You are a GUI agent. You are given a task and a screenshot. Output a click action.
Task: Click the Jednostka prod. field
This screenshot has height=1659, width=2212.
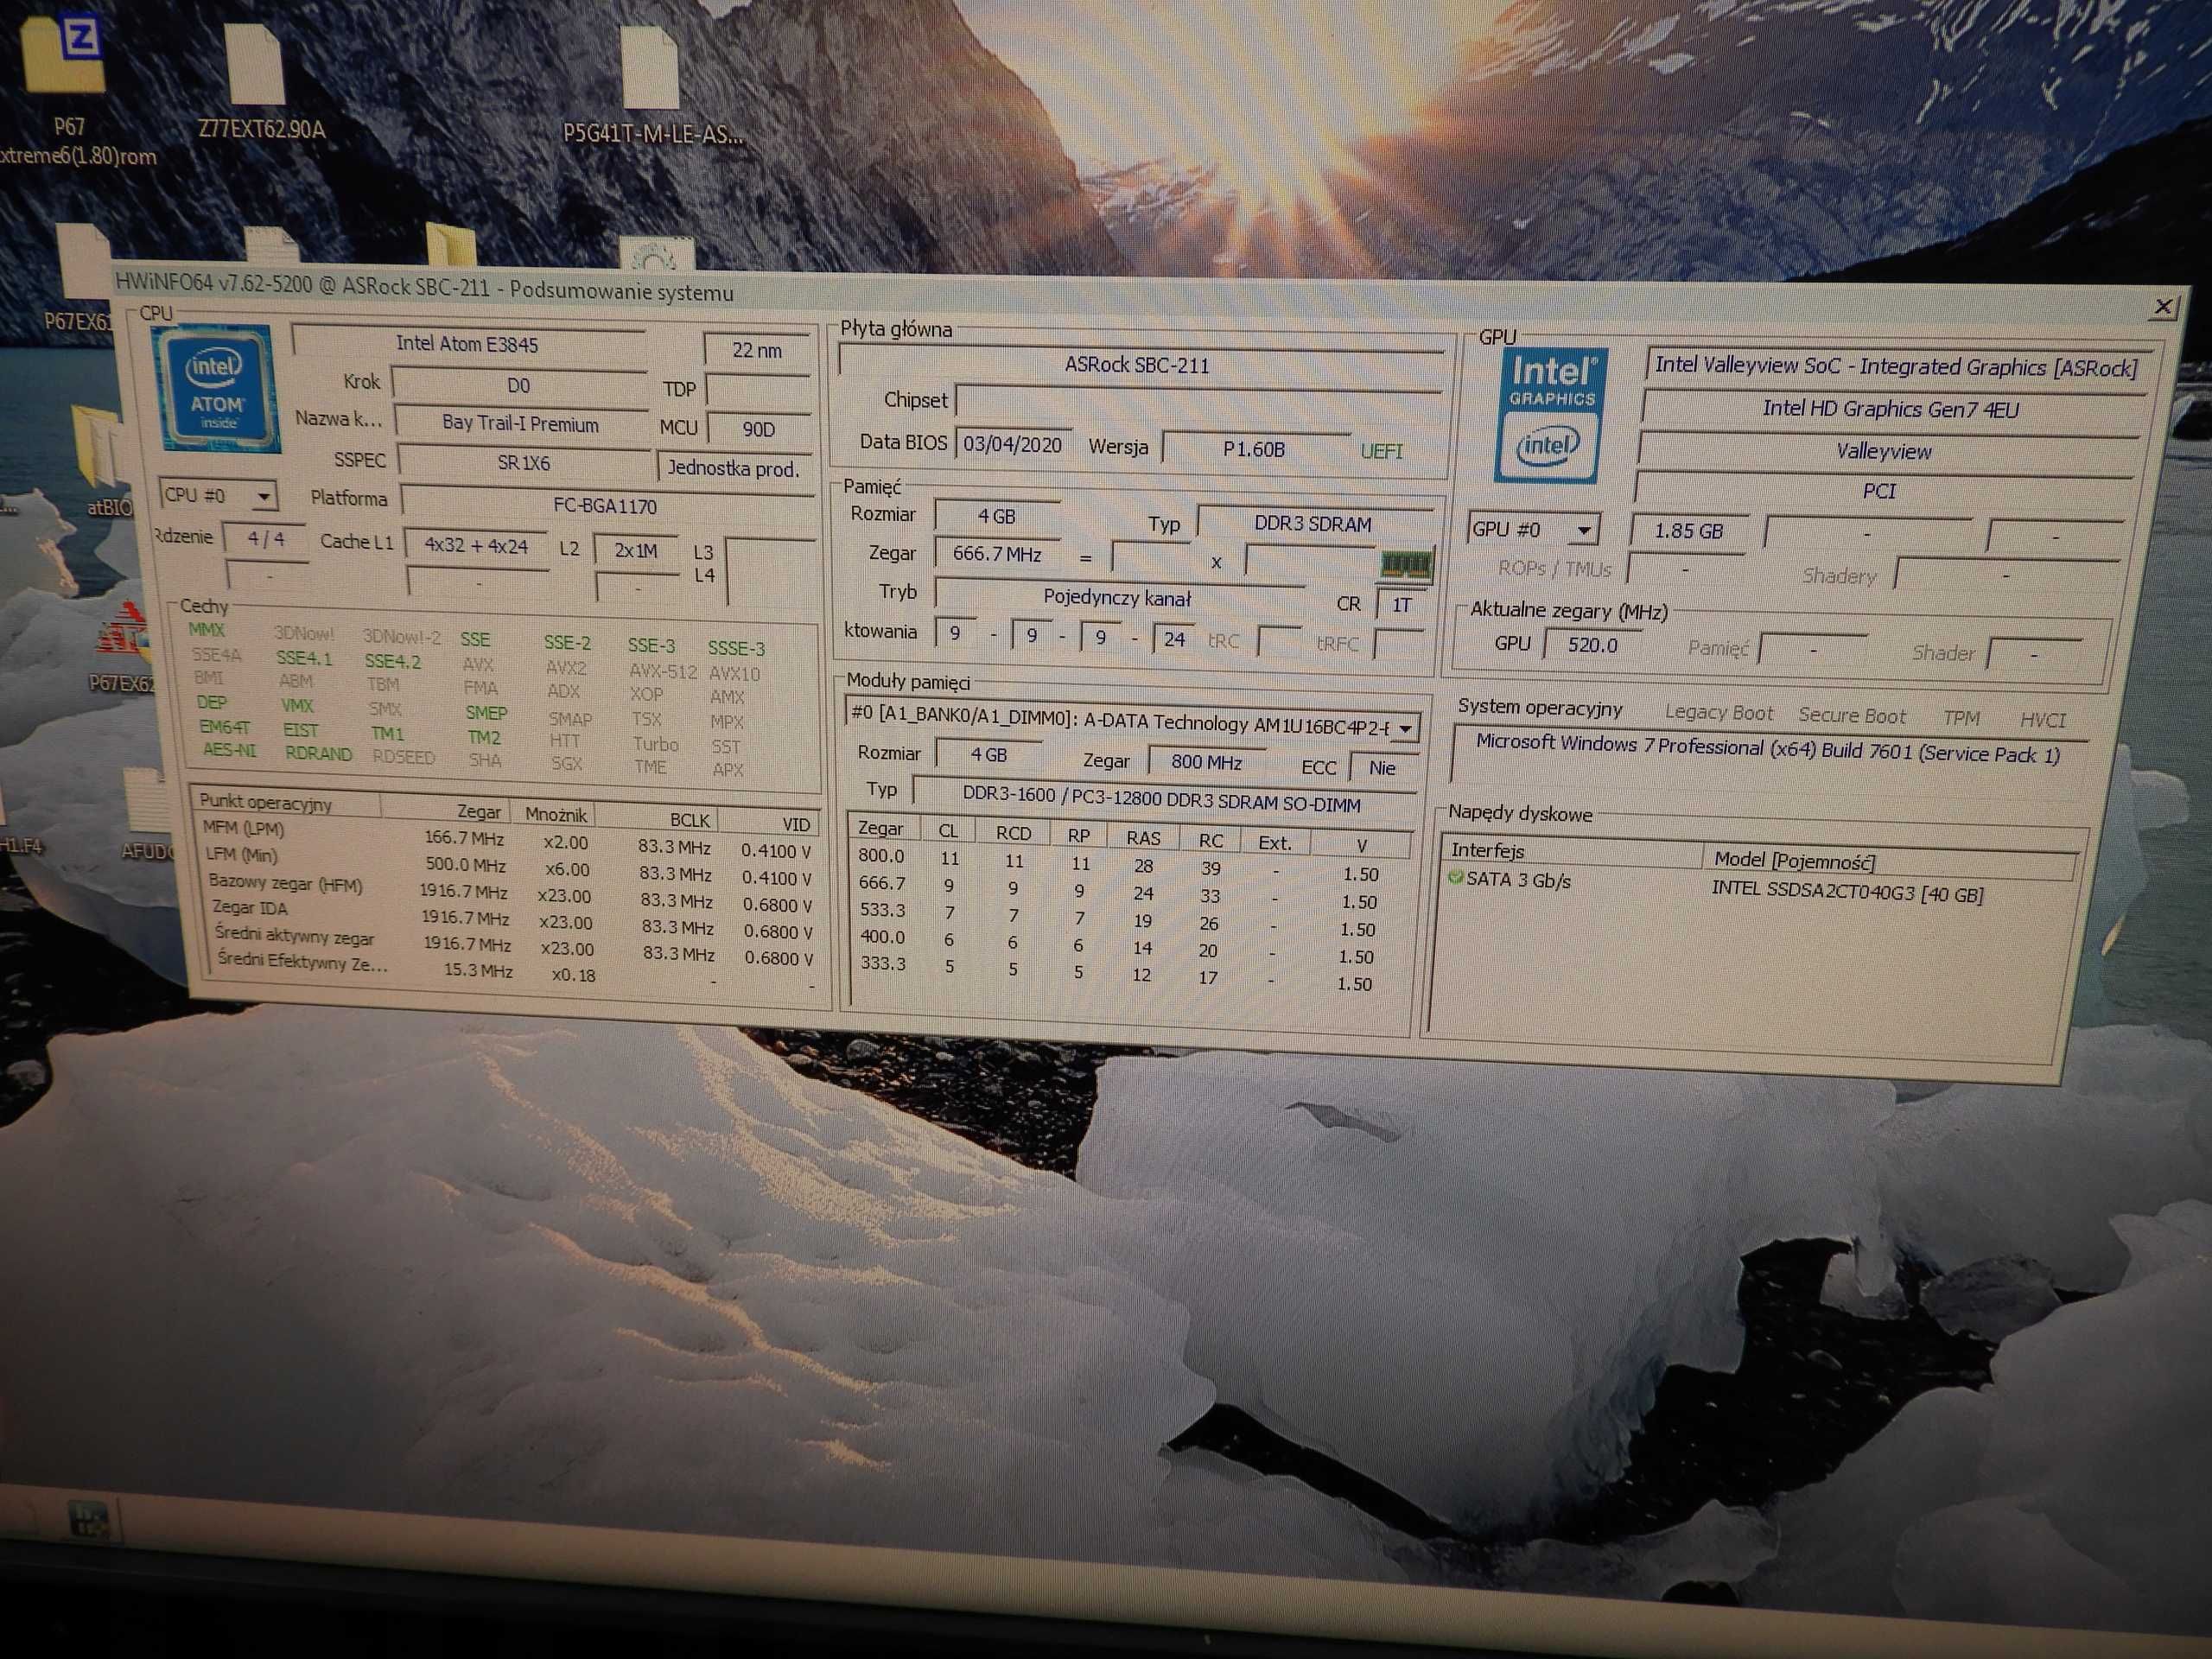(x=733, y=468)
